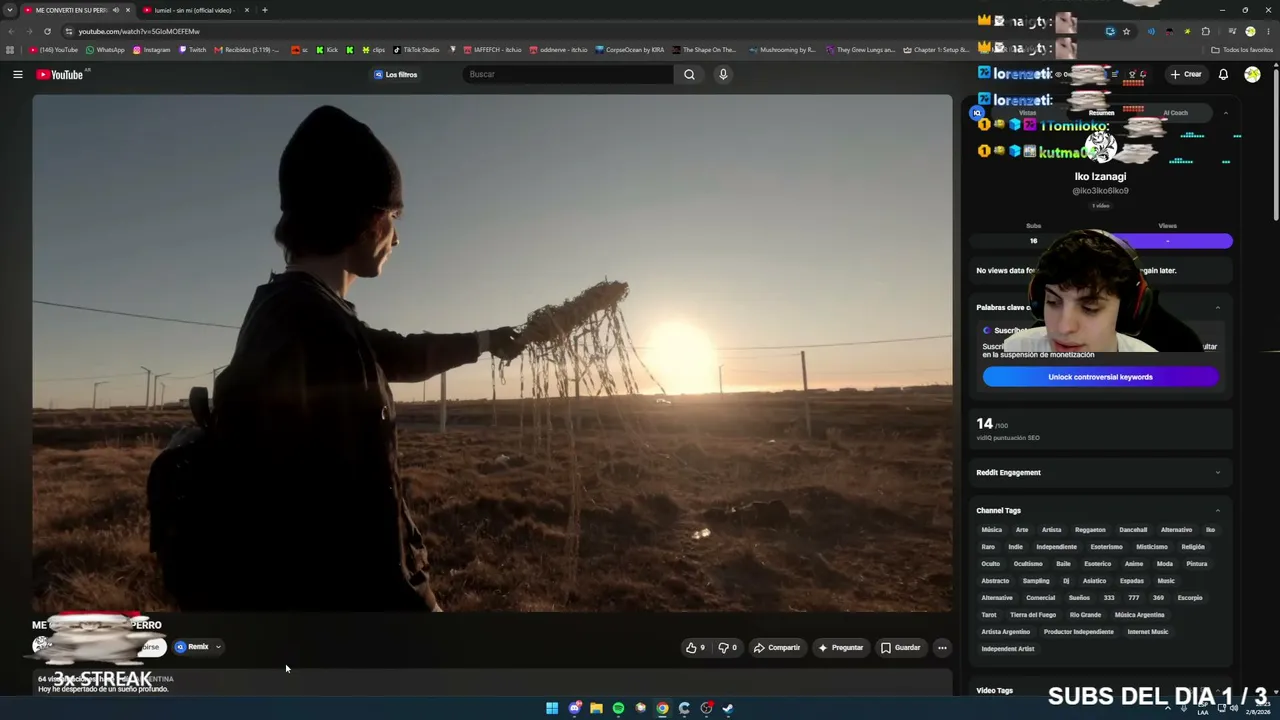Open the Twitch bookmark
This screenshot has height=720, width=1280.
(x=192, y=50)
